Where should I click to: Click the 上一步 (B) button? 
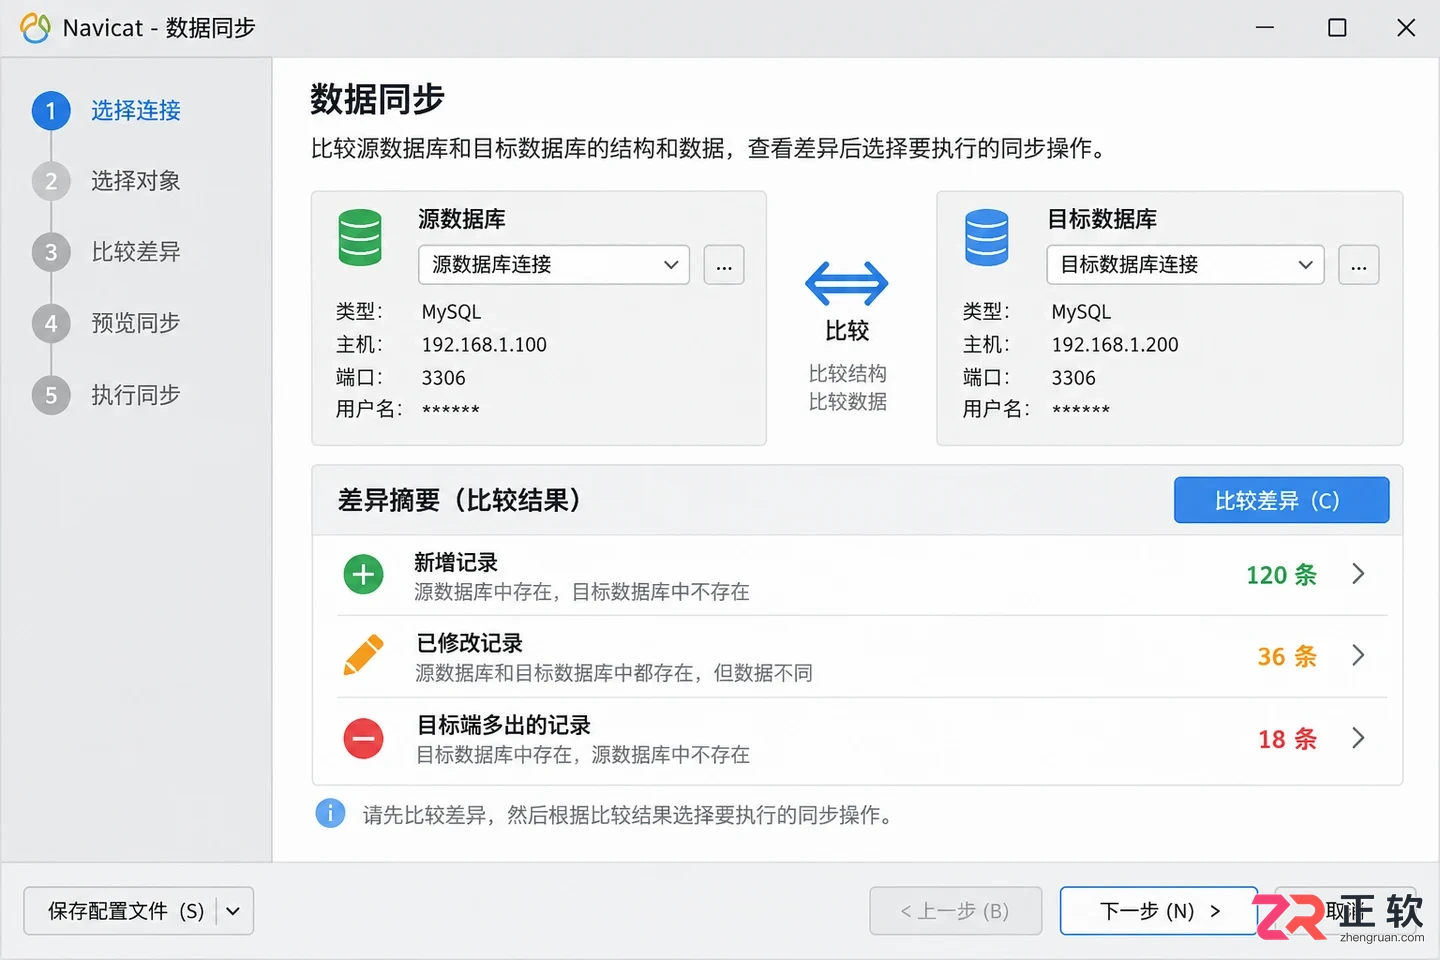[x=956, y=911]
